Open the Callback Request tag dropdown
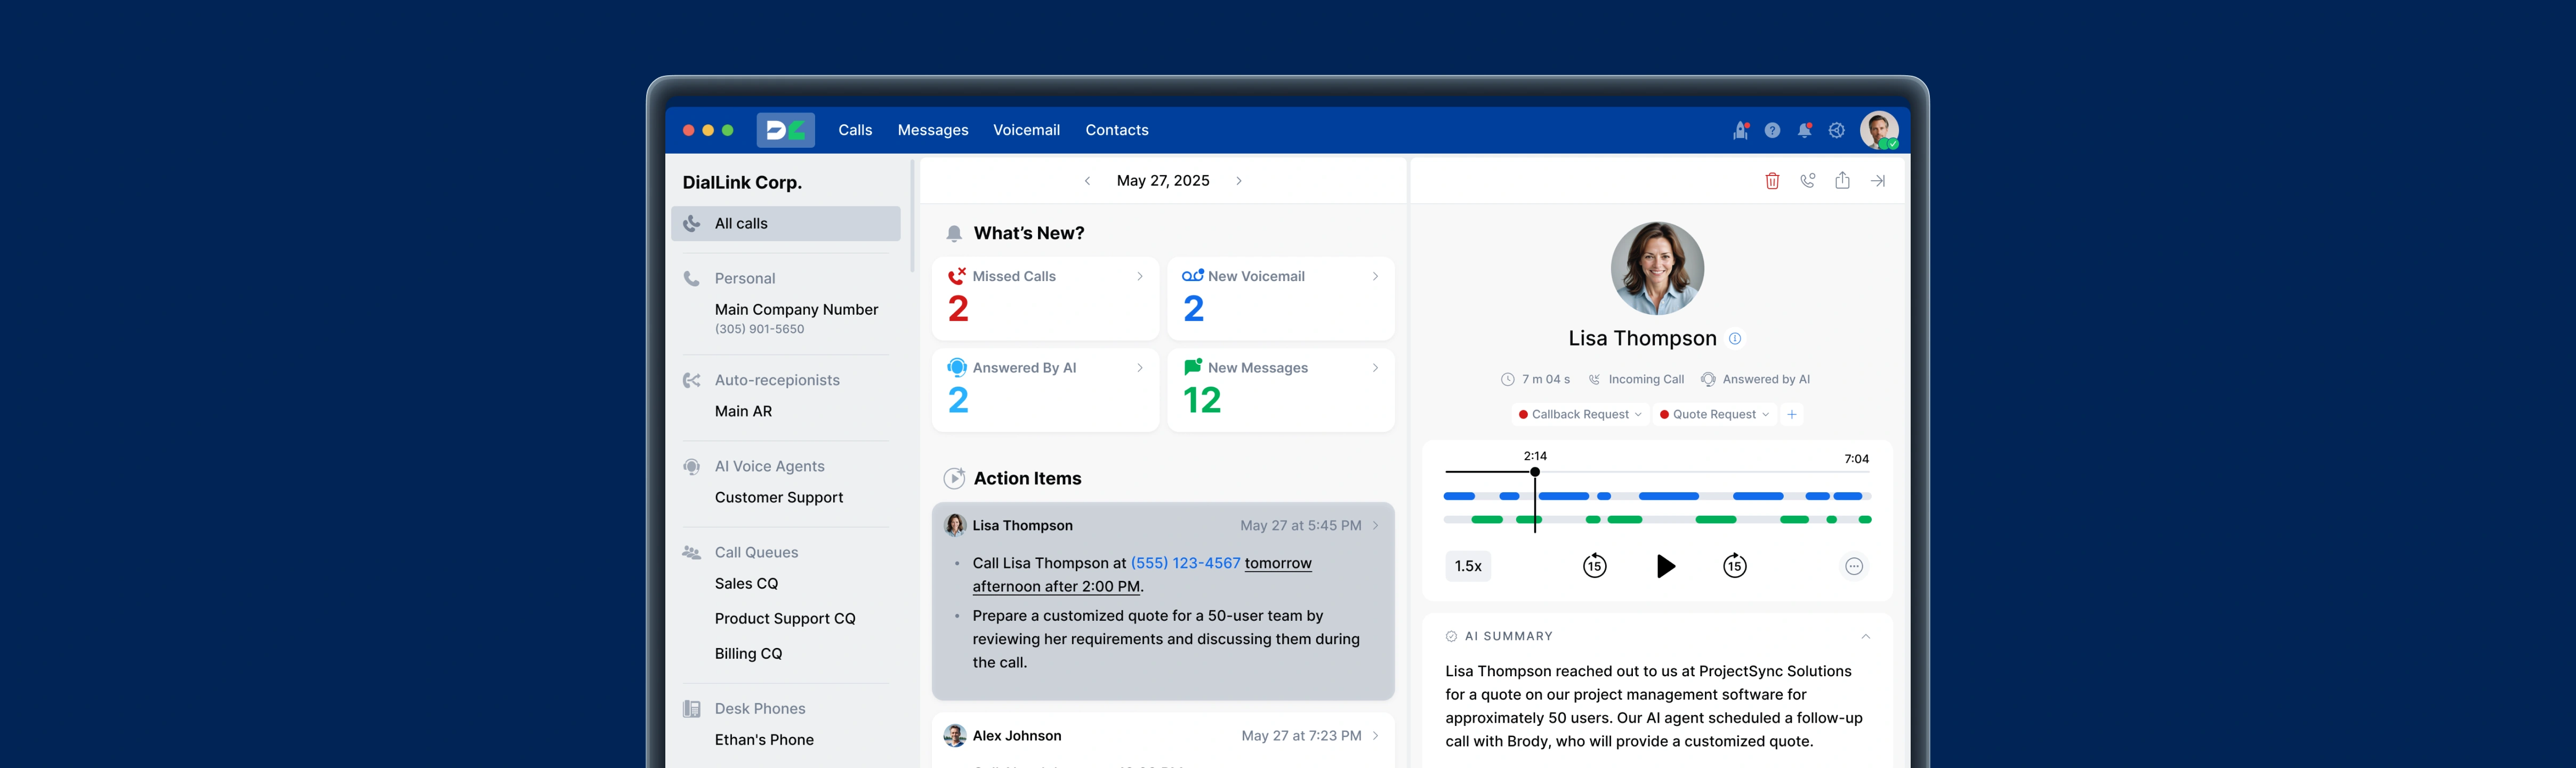The height and width of the screenshot is (768, 2576). (1581, 414)
